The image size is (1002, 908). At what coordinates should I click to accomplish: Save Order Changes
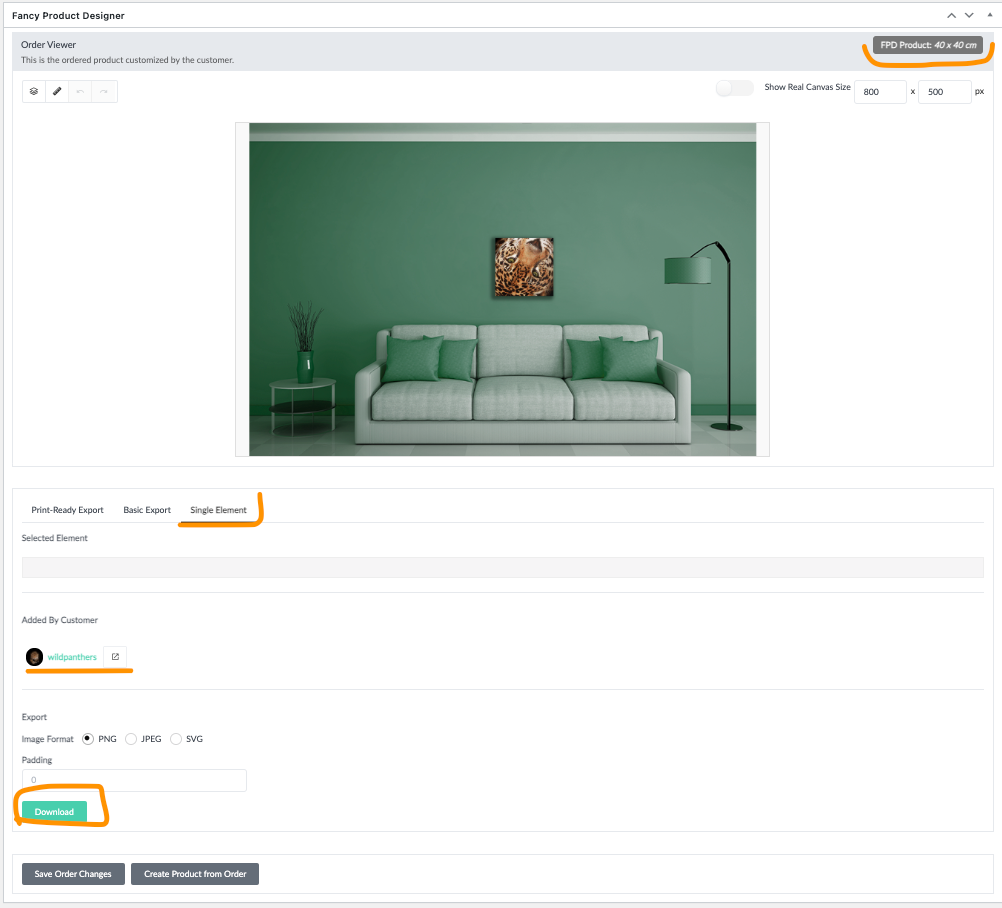[72, 873]
